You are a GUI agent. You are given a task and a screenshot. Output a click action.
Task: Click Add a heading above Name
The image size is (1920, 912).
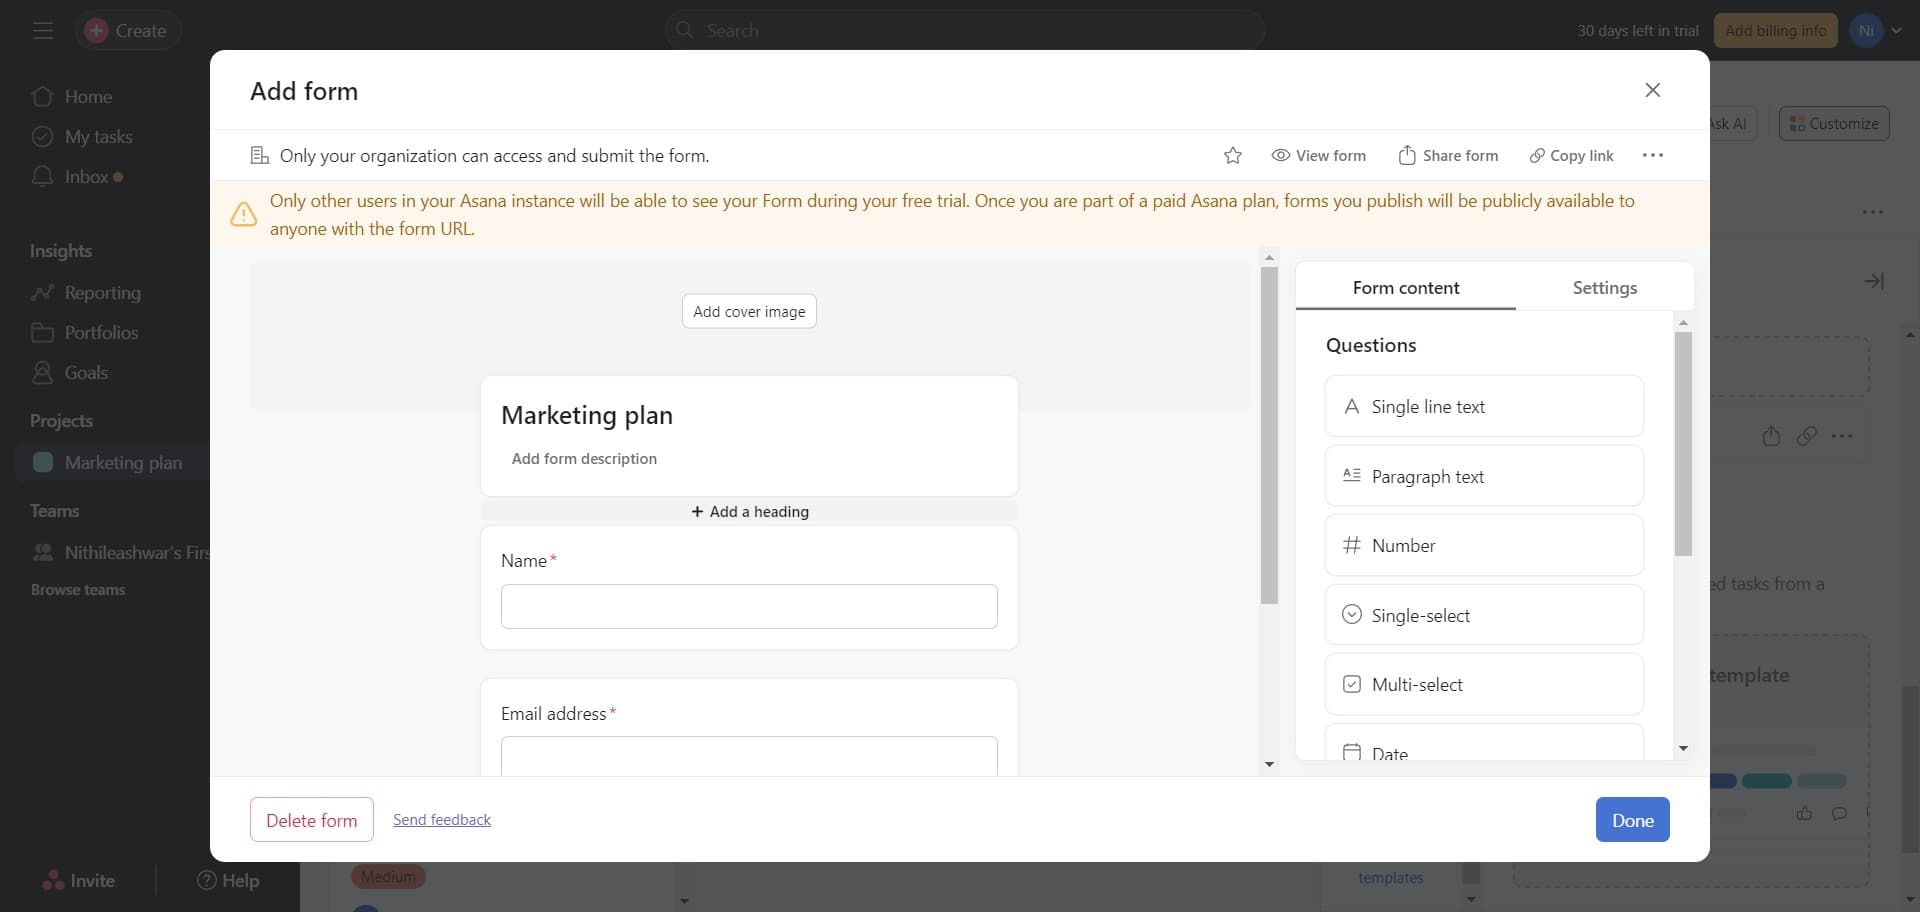click(749, 512)
